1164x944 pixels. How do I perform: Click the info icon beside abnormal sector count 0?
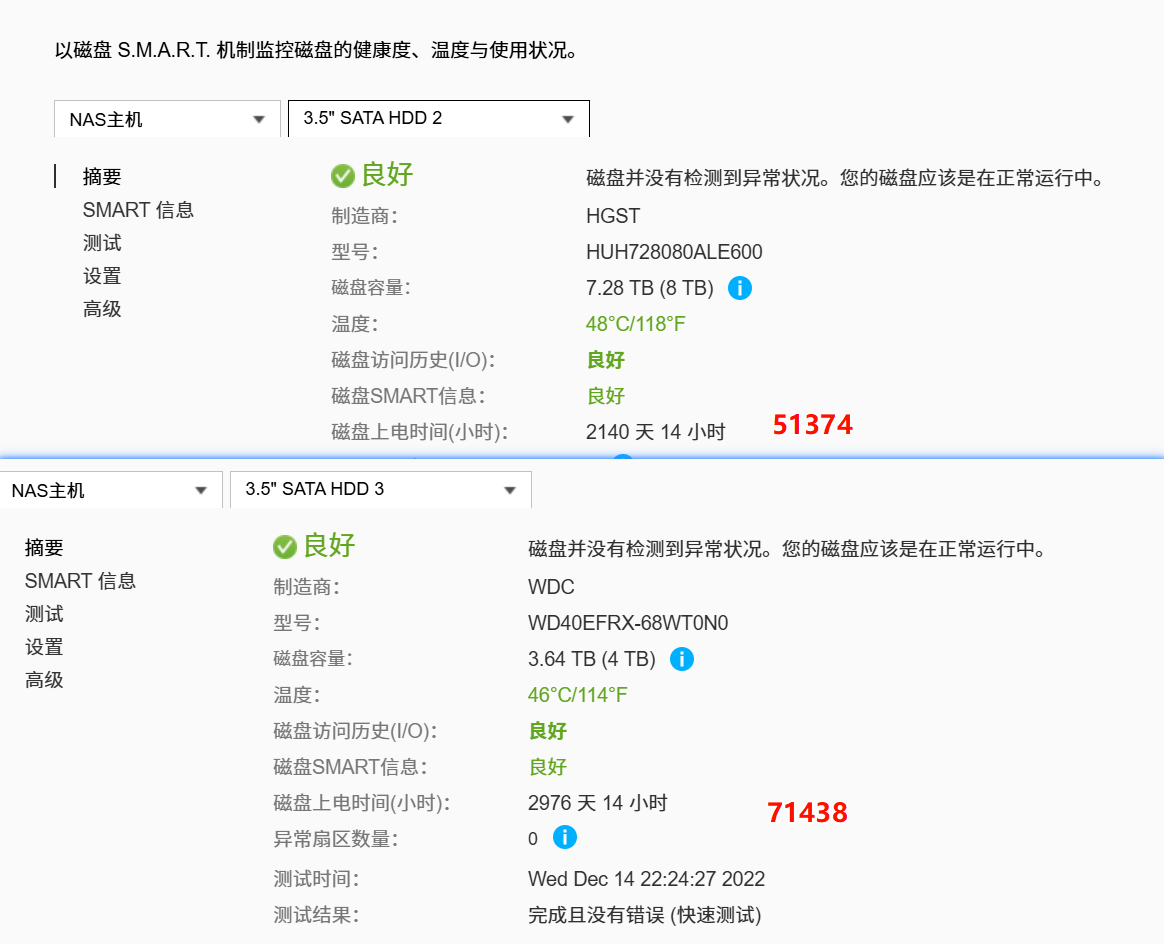pyautogui.click(x=565, y=837)
